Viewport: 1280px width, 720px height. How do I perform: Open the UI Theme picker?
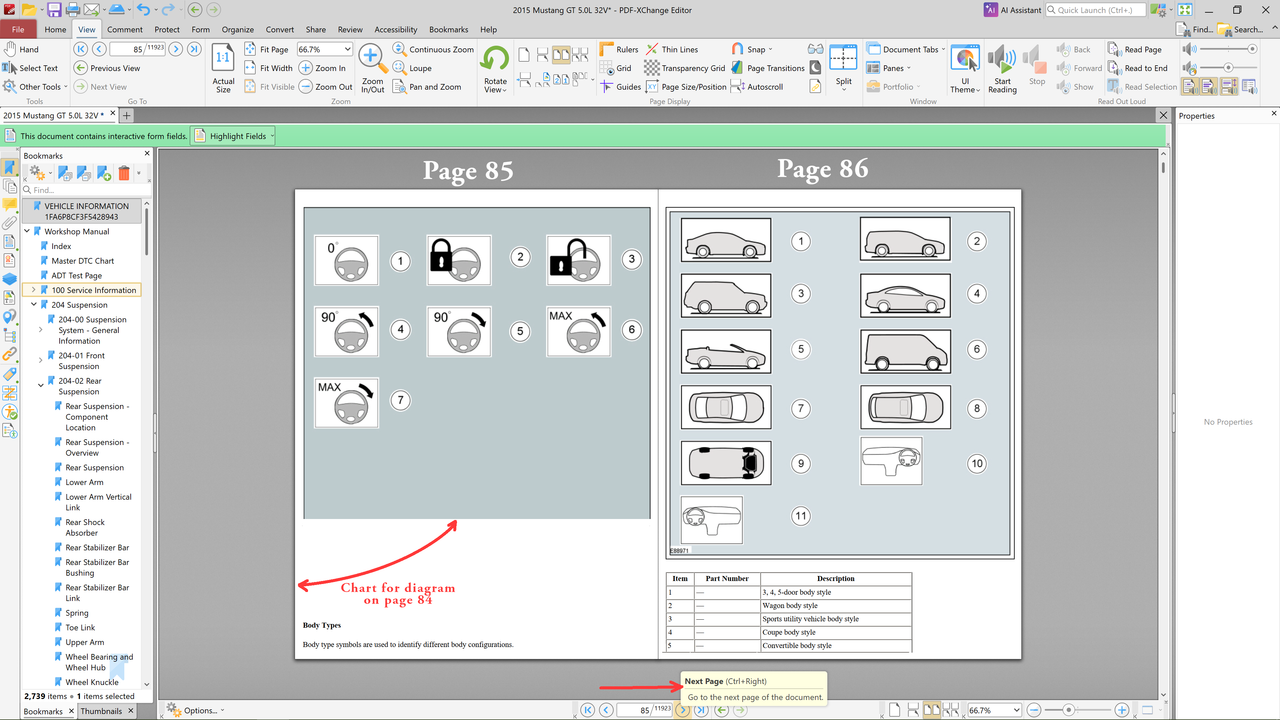[x=965, y=69]
